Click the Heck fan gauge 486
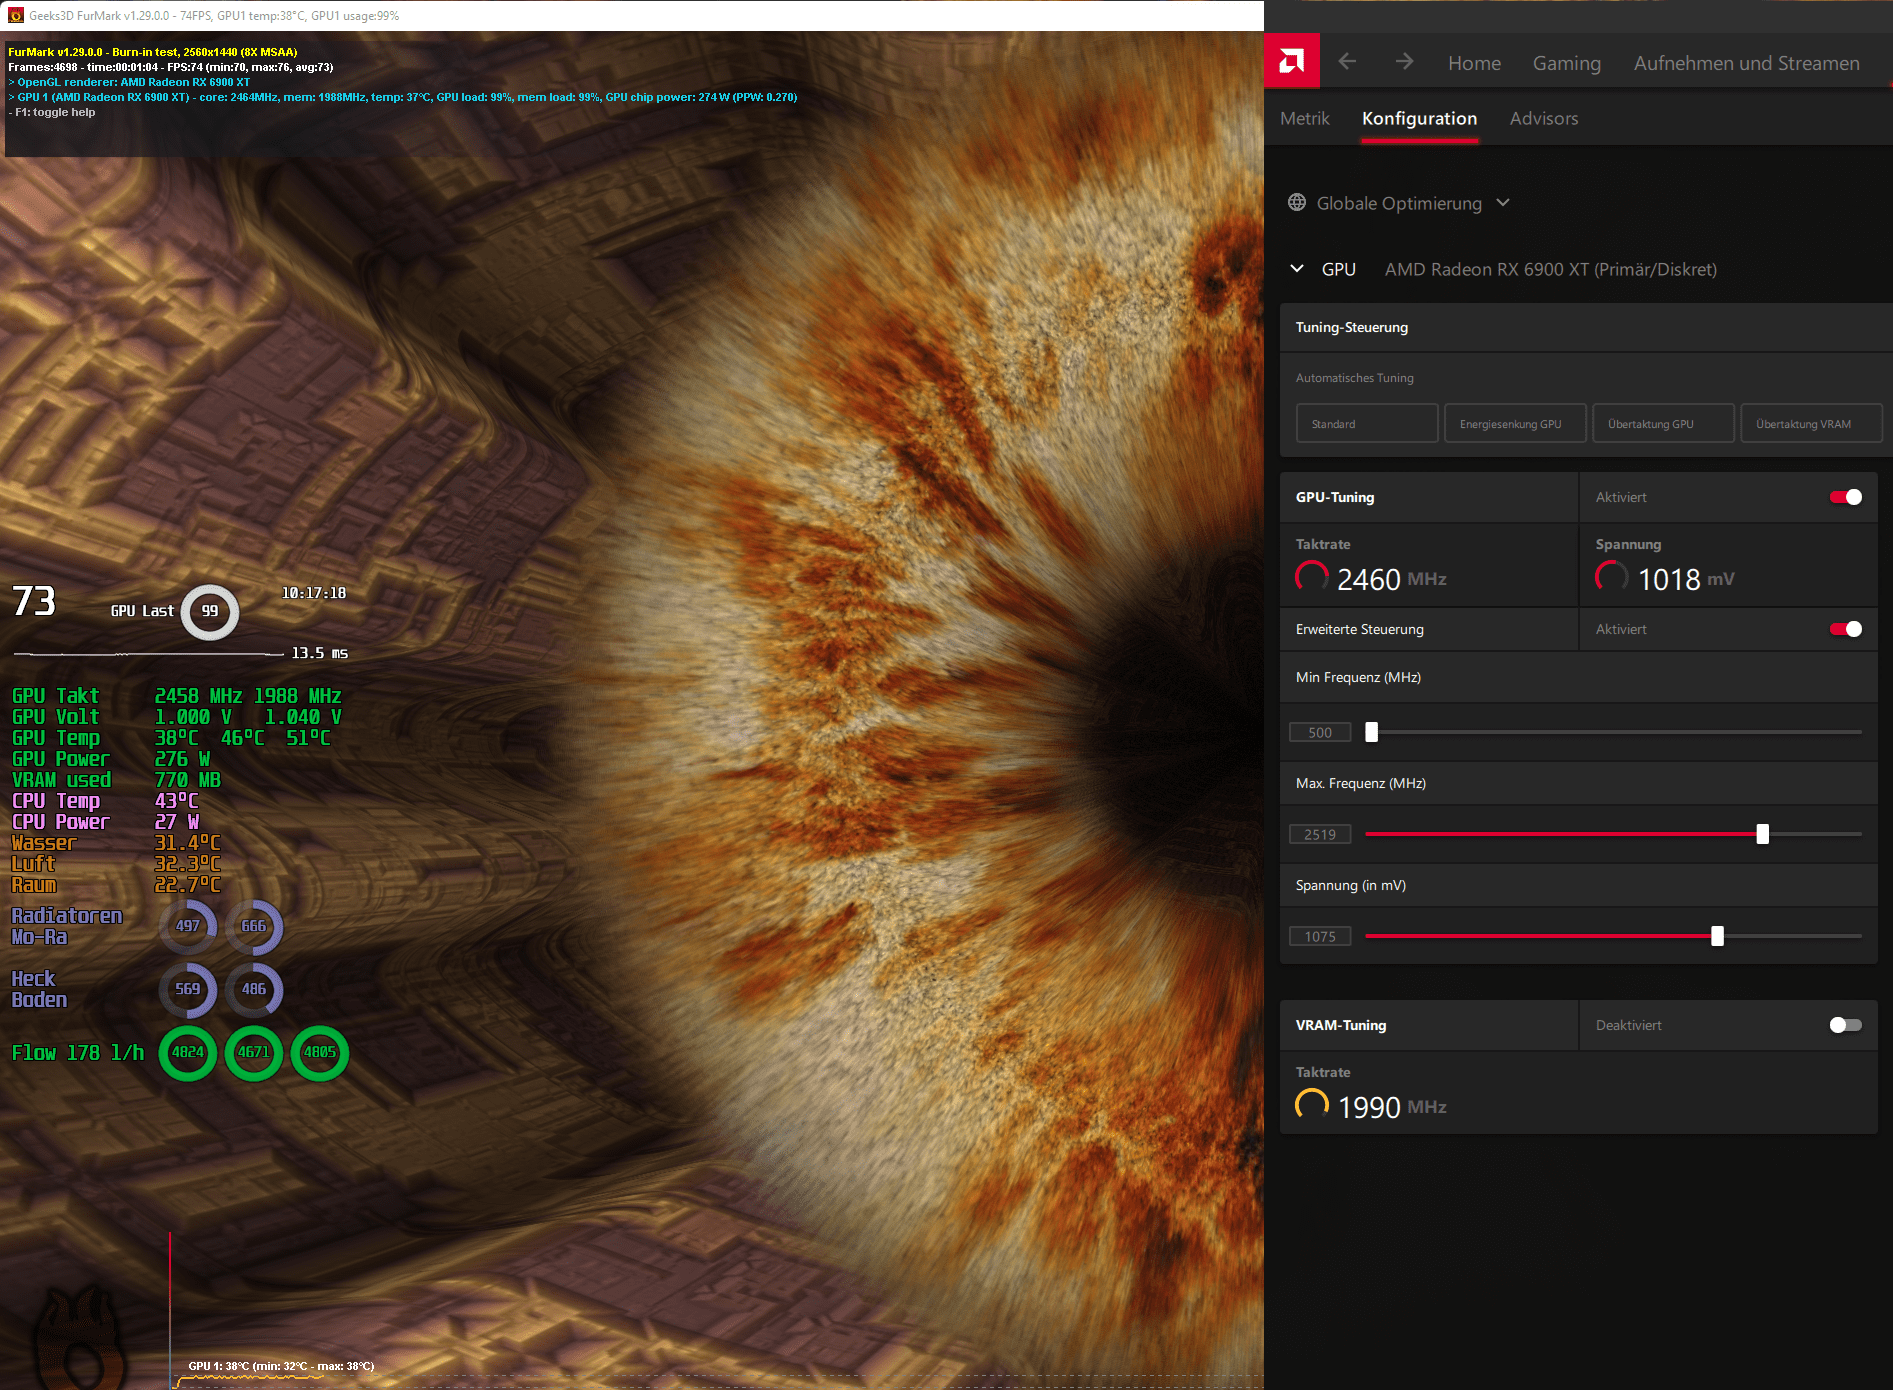This screenshot has height=1390, width=1893. [254, 989]
